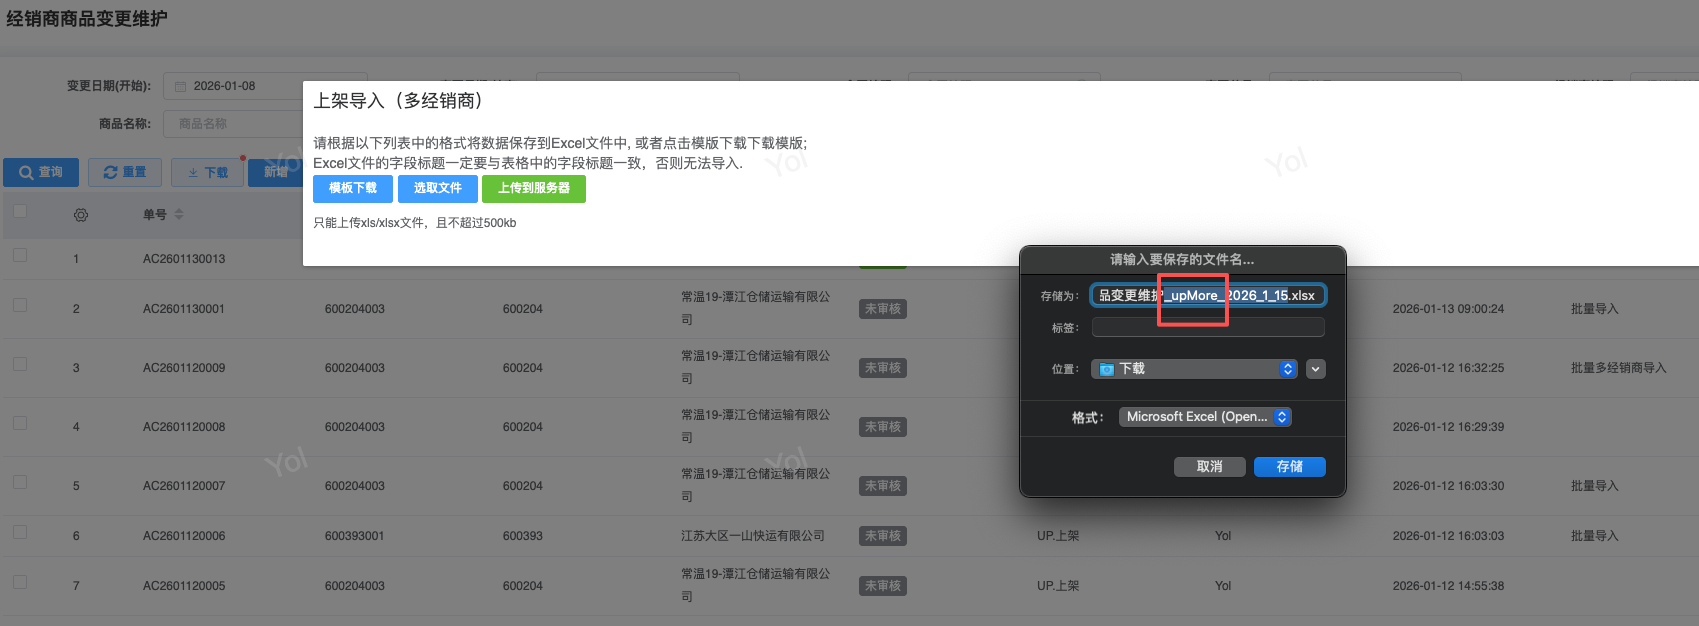Screen dimensions: 1699x626
Task: Click 未审核 status tag in row AC2601130001
Action: (883, 309)
